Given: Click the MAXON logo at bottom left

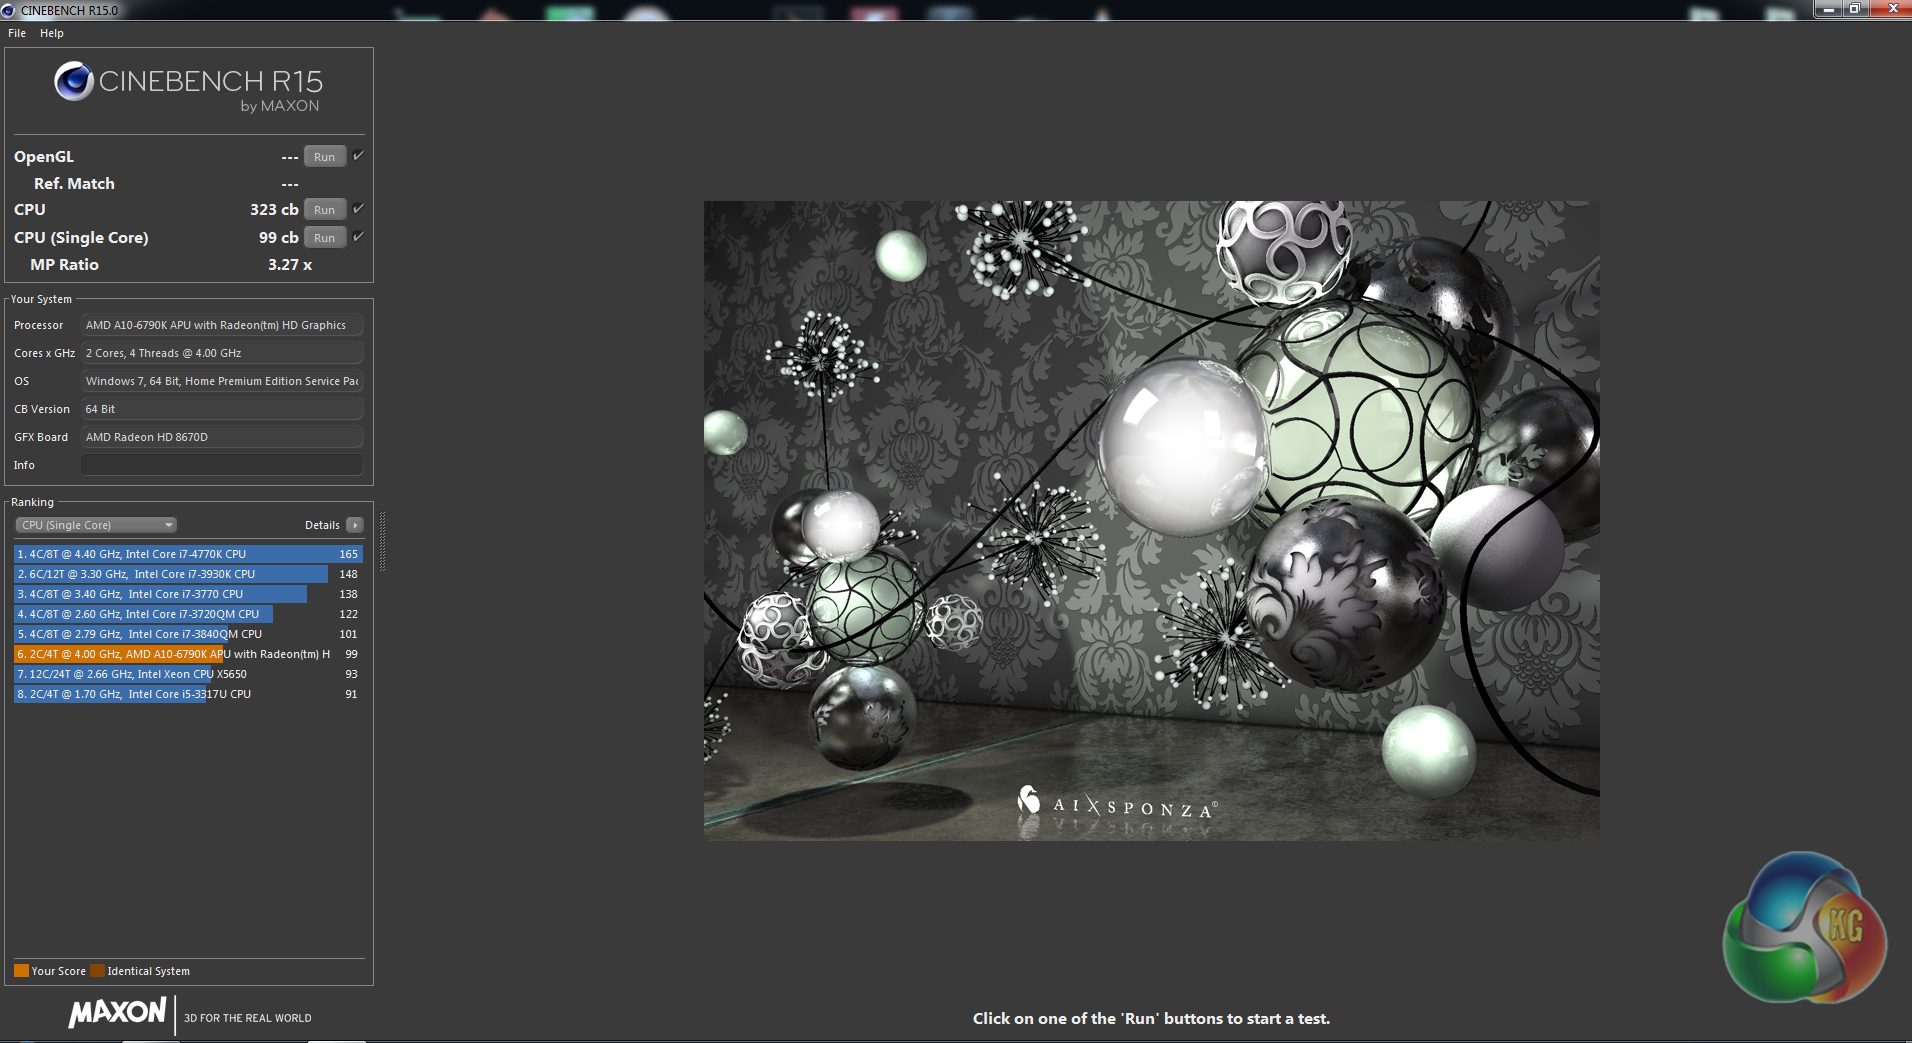Looking at the screenshot, I should pos(117,1012).
